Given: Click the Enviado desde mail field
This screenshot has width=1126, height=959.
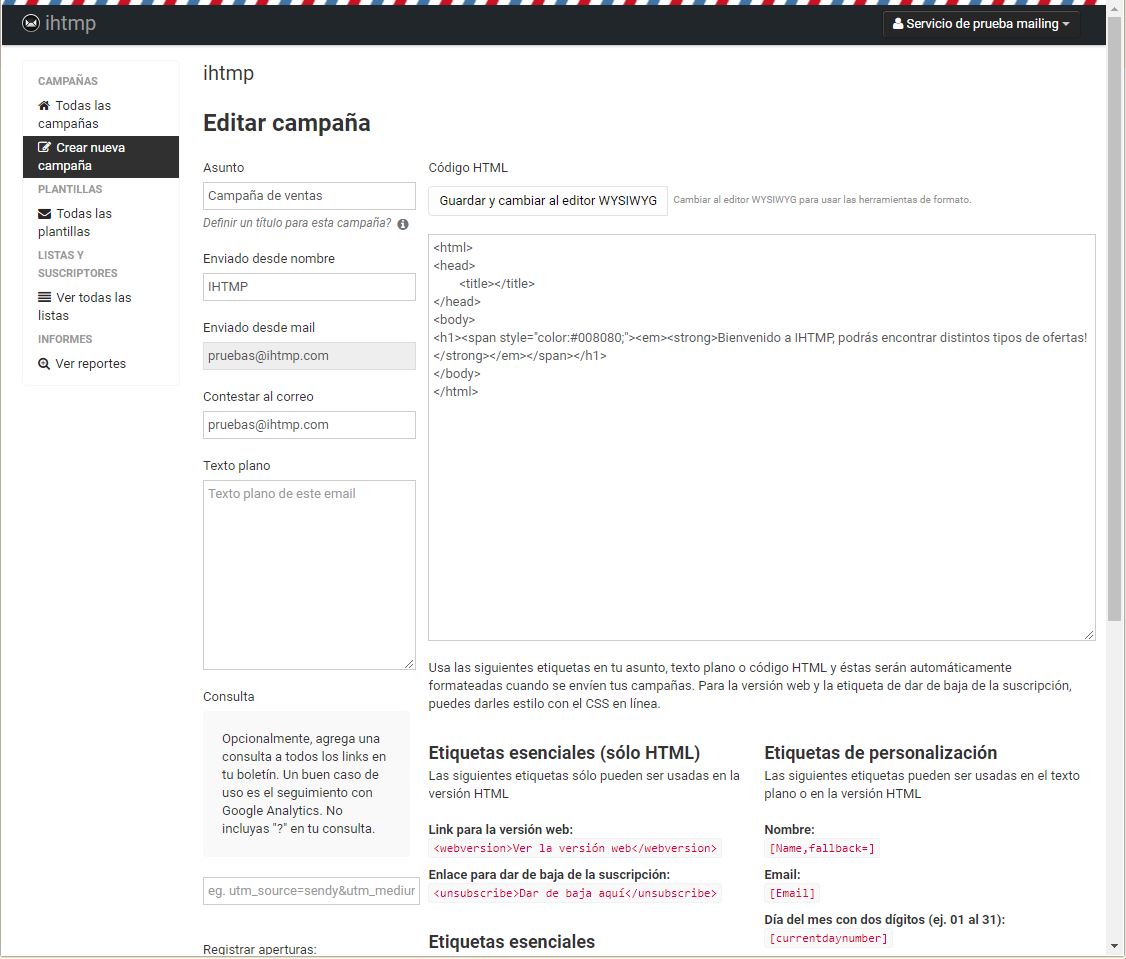Looking at the screenshot, I should click(x=310, y=356).
